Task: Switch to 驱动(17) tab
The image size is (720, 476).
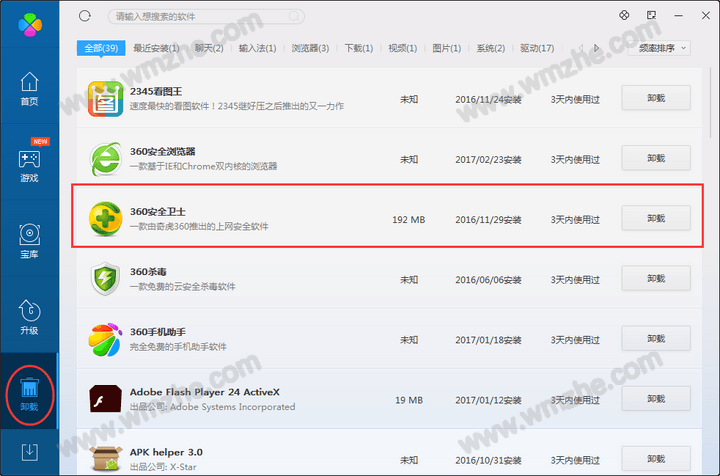Action: point(537,48)
